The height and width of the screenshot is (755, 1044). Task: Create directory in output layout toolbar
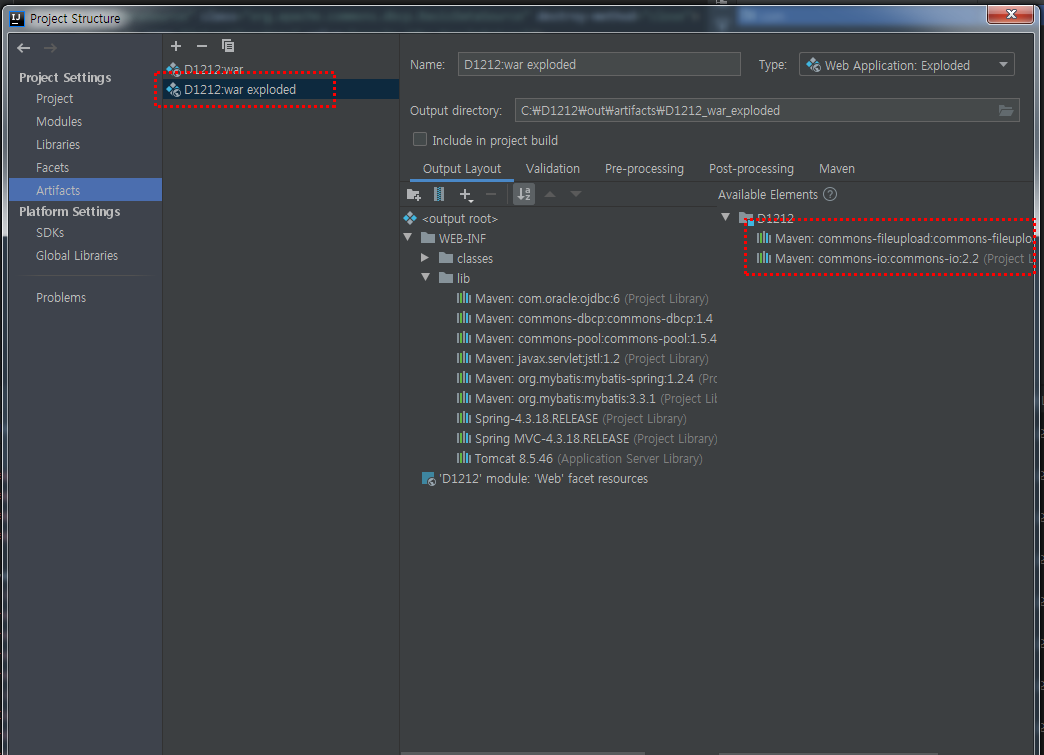tap(413, 194)
